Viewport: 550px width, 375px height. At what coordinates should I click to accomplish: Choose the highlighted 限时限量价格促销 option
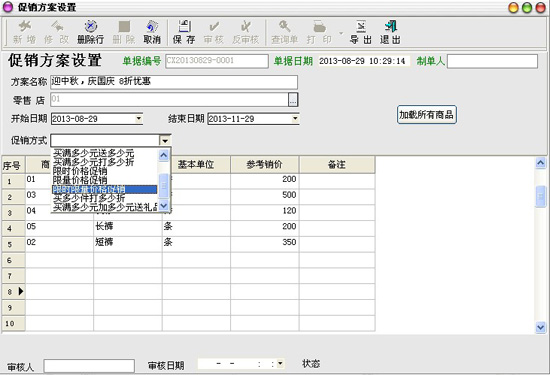[x=105, y=189]
